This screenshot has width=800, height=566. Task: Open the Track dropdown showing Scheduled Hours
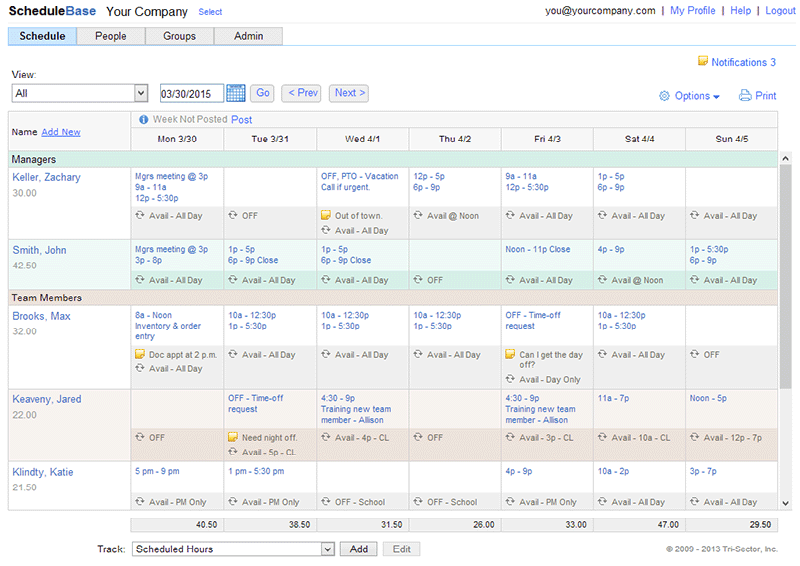click(x=327, y=549)
